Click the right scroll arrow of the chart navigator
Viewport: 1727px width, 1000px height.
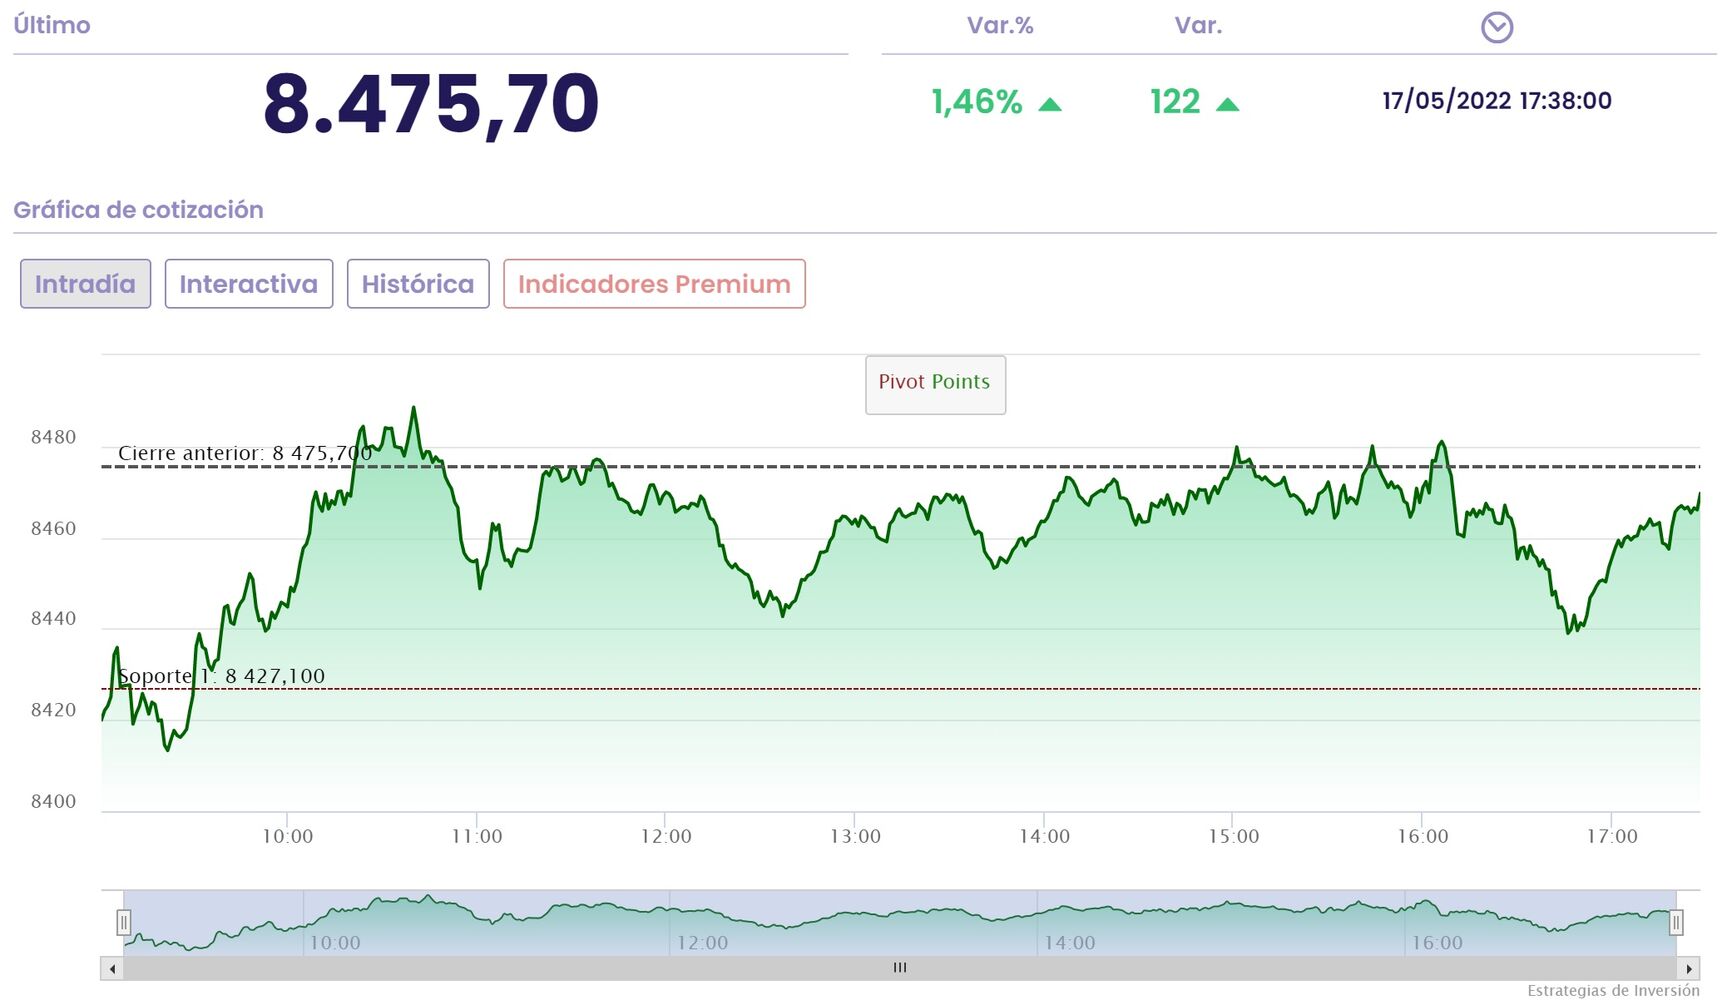[1689, 968]
